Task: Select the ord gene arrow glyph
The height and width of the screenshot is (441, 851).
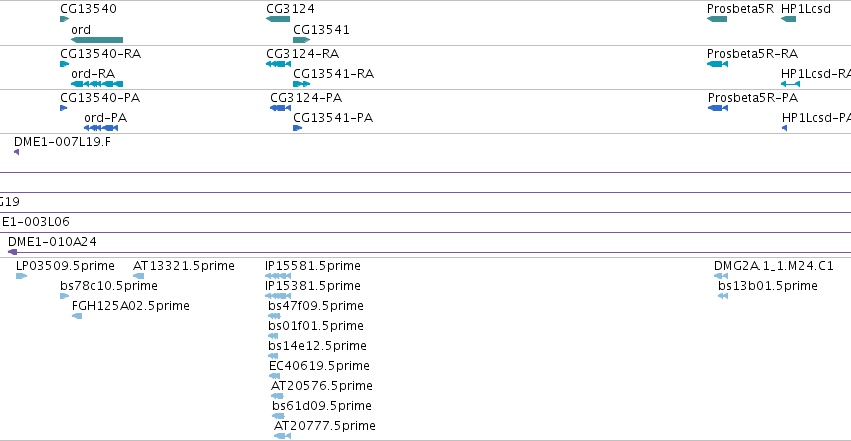Action: tap(97, 40)
